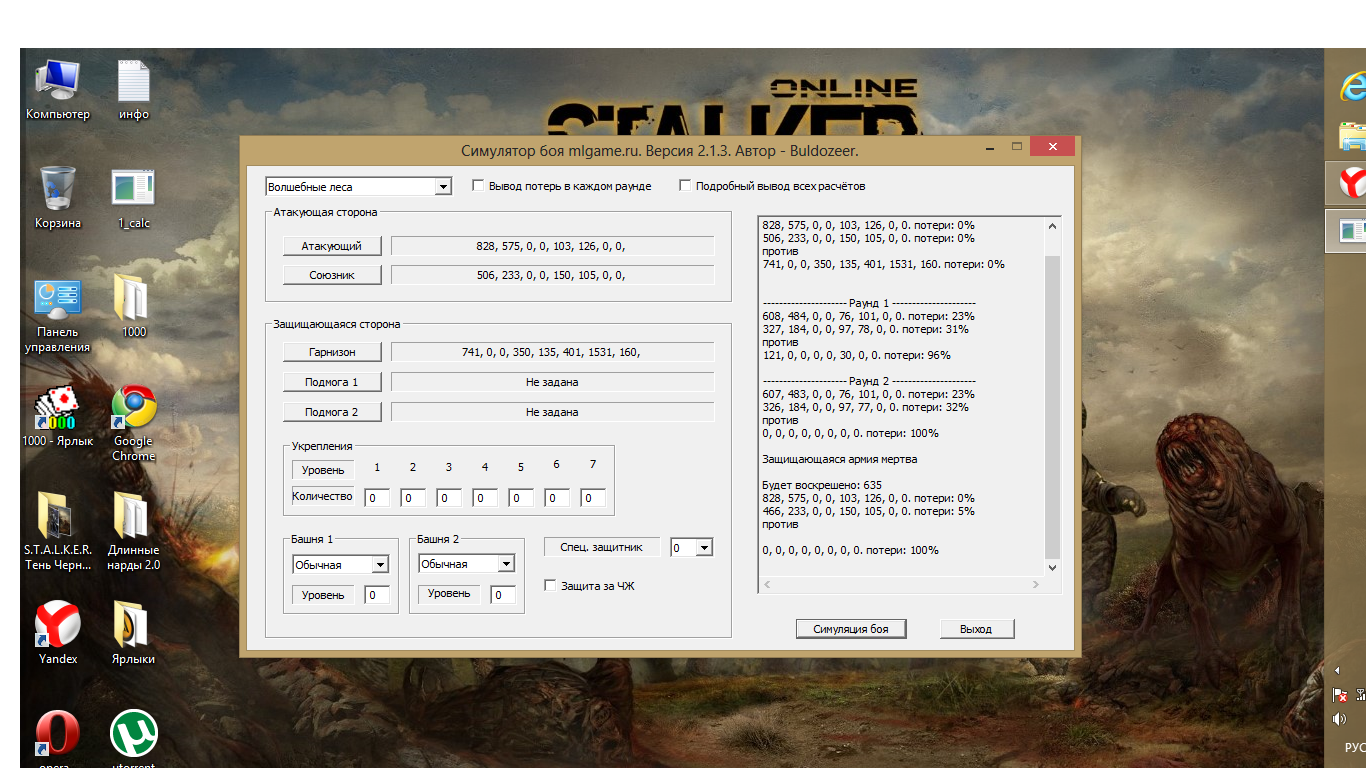
Task: Click the Атакующий button
Action: [x=332, y=246]
